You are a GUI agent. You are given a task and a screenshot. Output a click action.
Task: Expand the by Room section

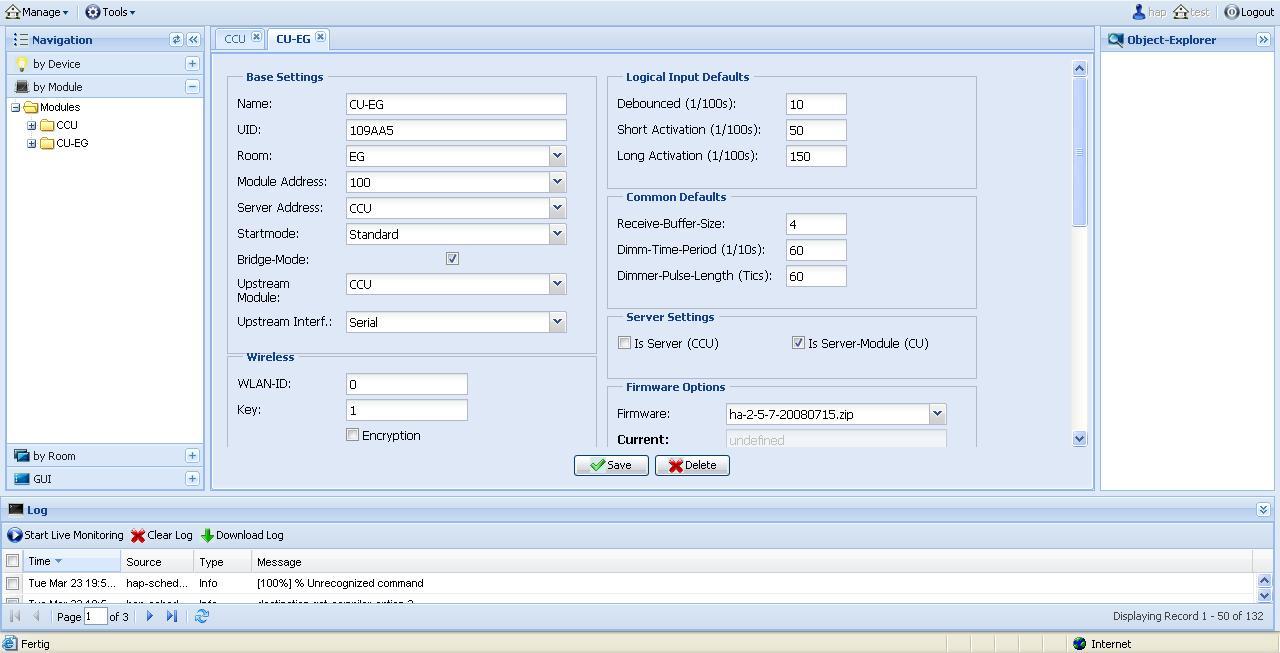[x=192, y=455]
